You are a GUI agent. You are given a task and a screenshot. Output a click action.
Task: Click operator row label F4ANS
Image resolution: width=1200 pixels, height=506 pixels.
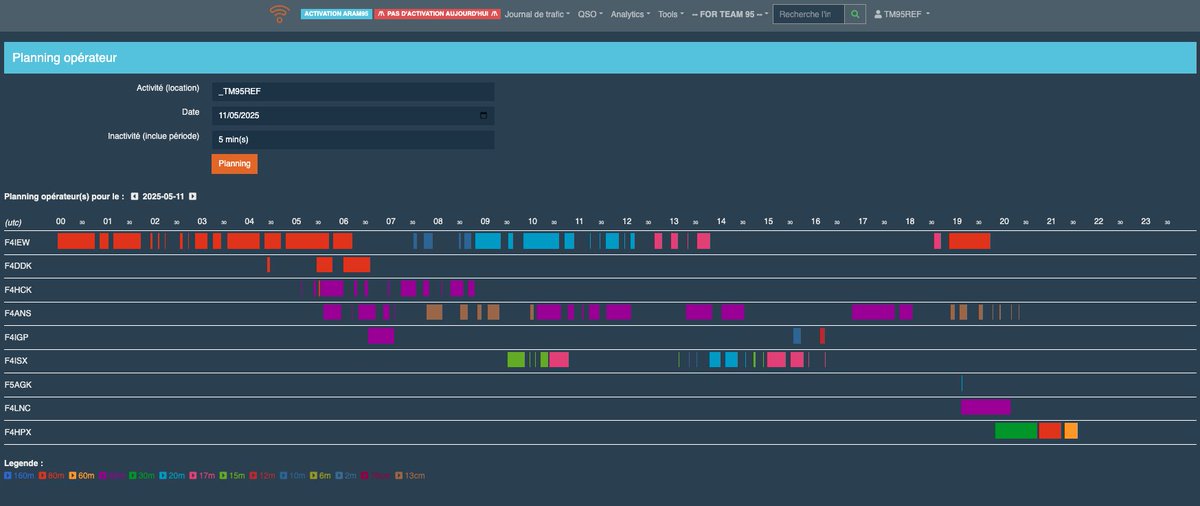18,313
